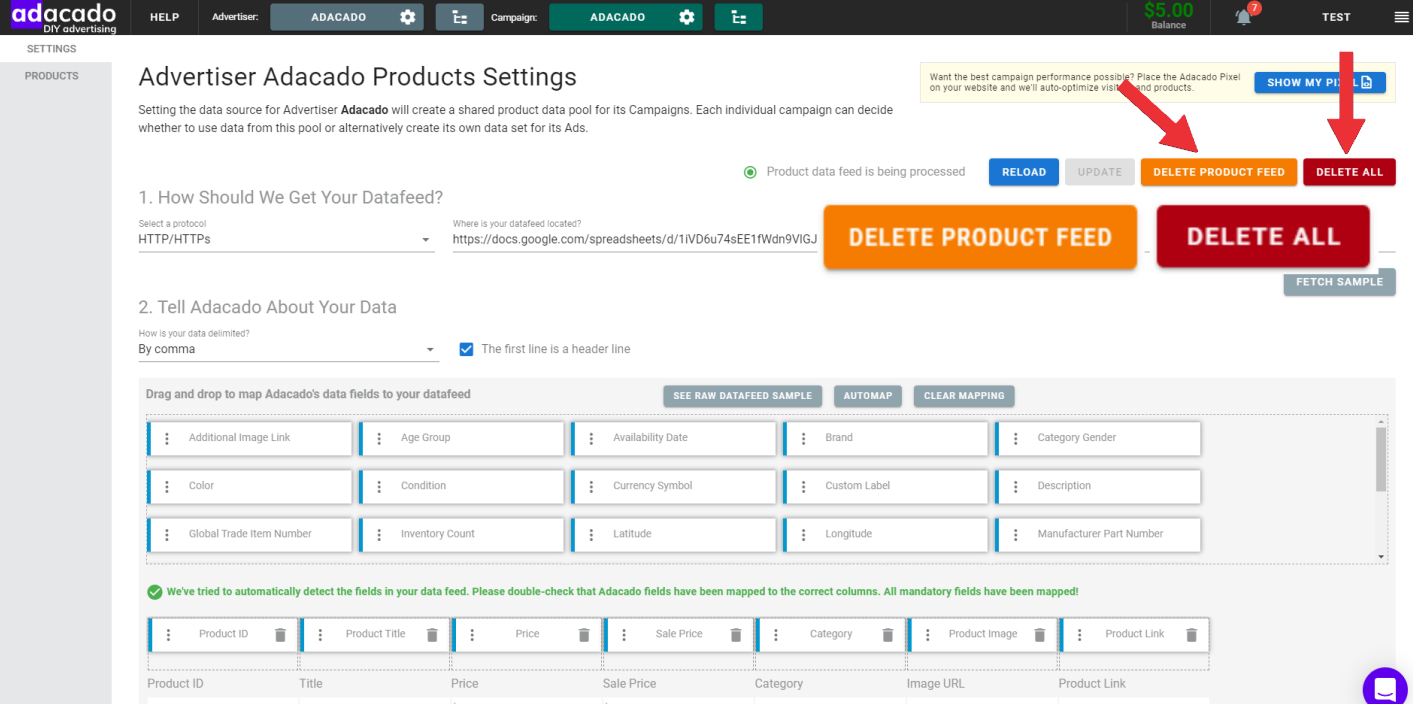
Task: Click the CLEAR MAPPING button
Action: [964, 396]
